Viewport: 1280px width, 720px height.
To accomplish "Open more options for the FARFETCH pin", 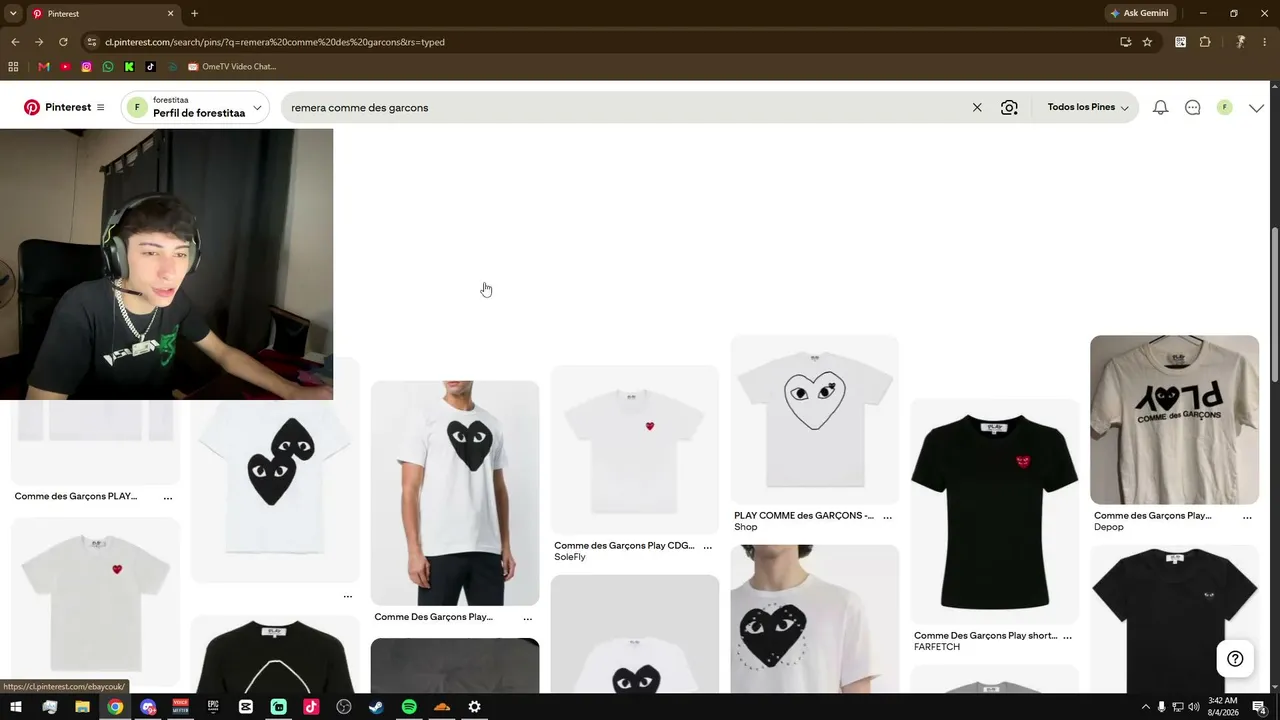I will pos(1068,637).
